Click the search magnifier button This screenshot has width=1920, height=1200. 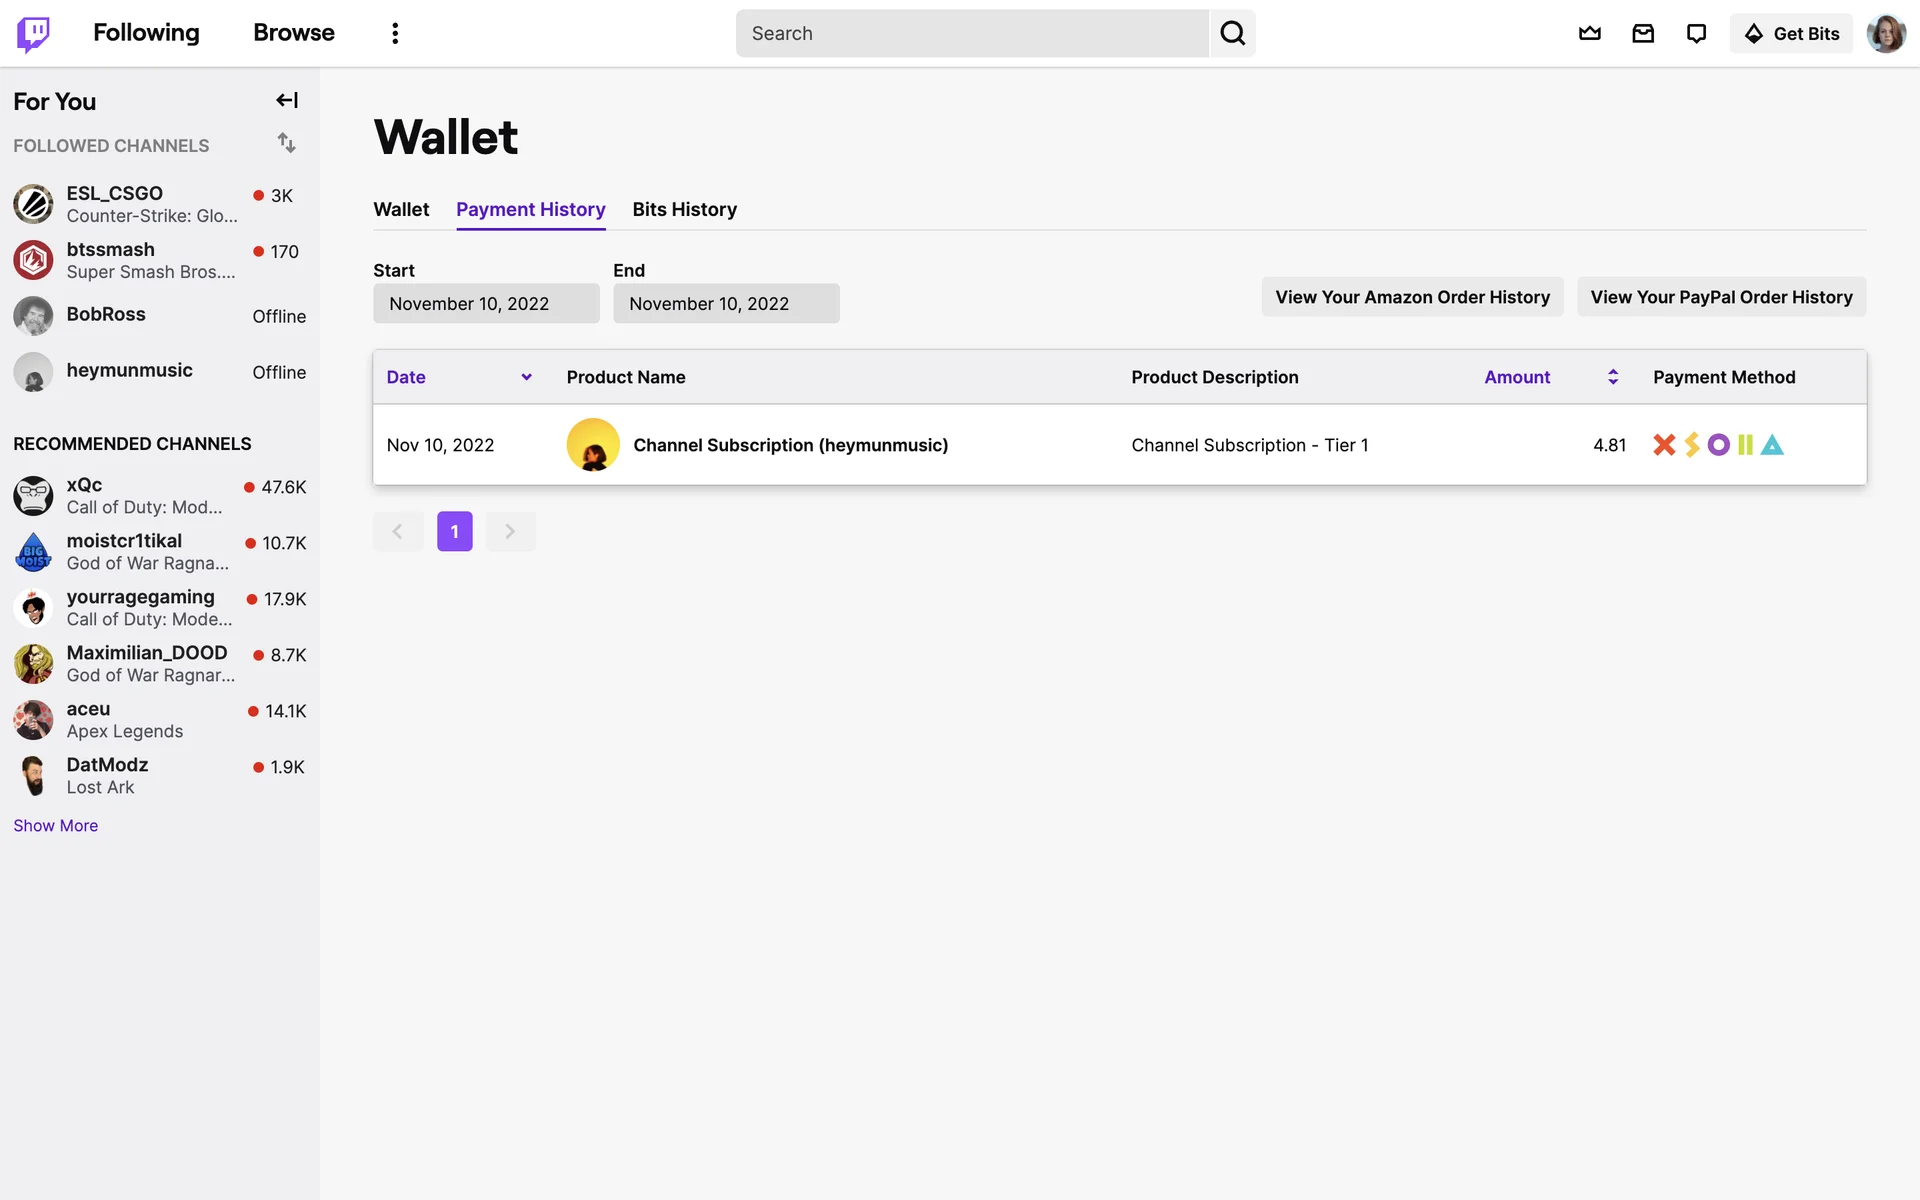(x=1232, y=34)
